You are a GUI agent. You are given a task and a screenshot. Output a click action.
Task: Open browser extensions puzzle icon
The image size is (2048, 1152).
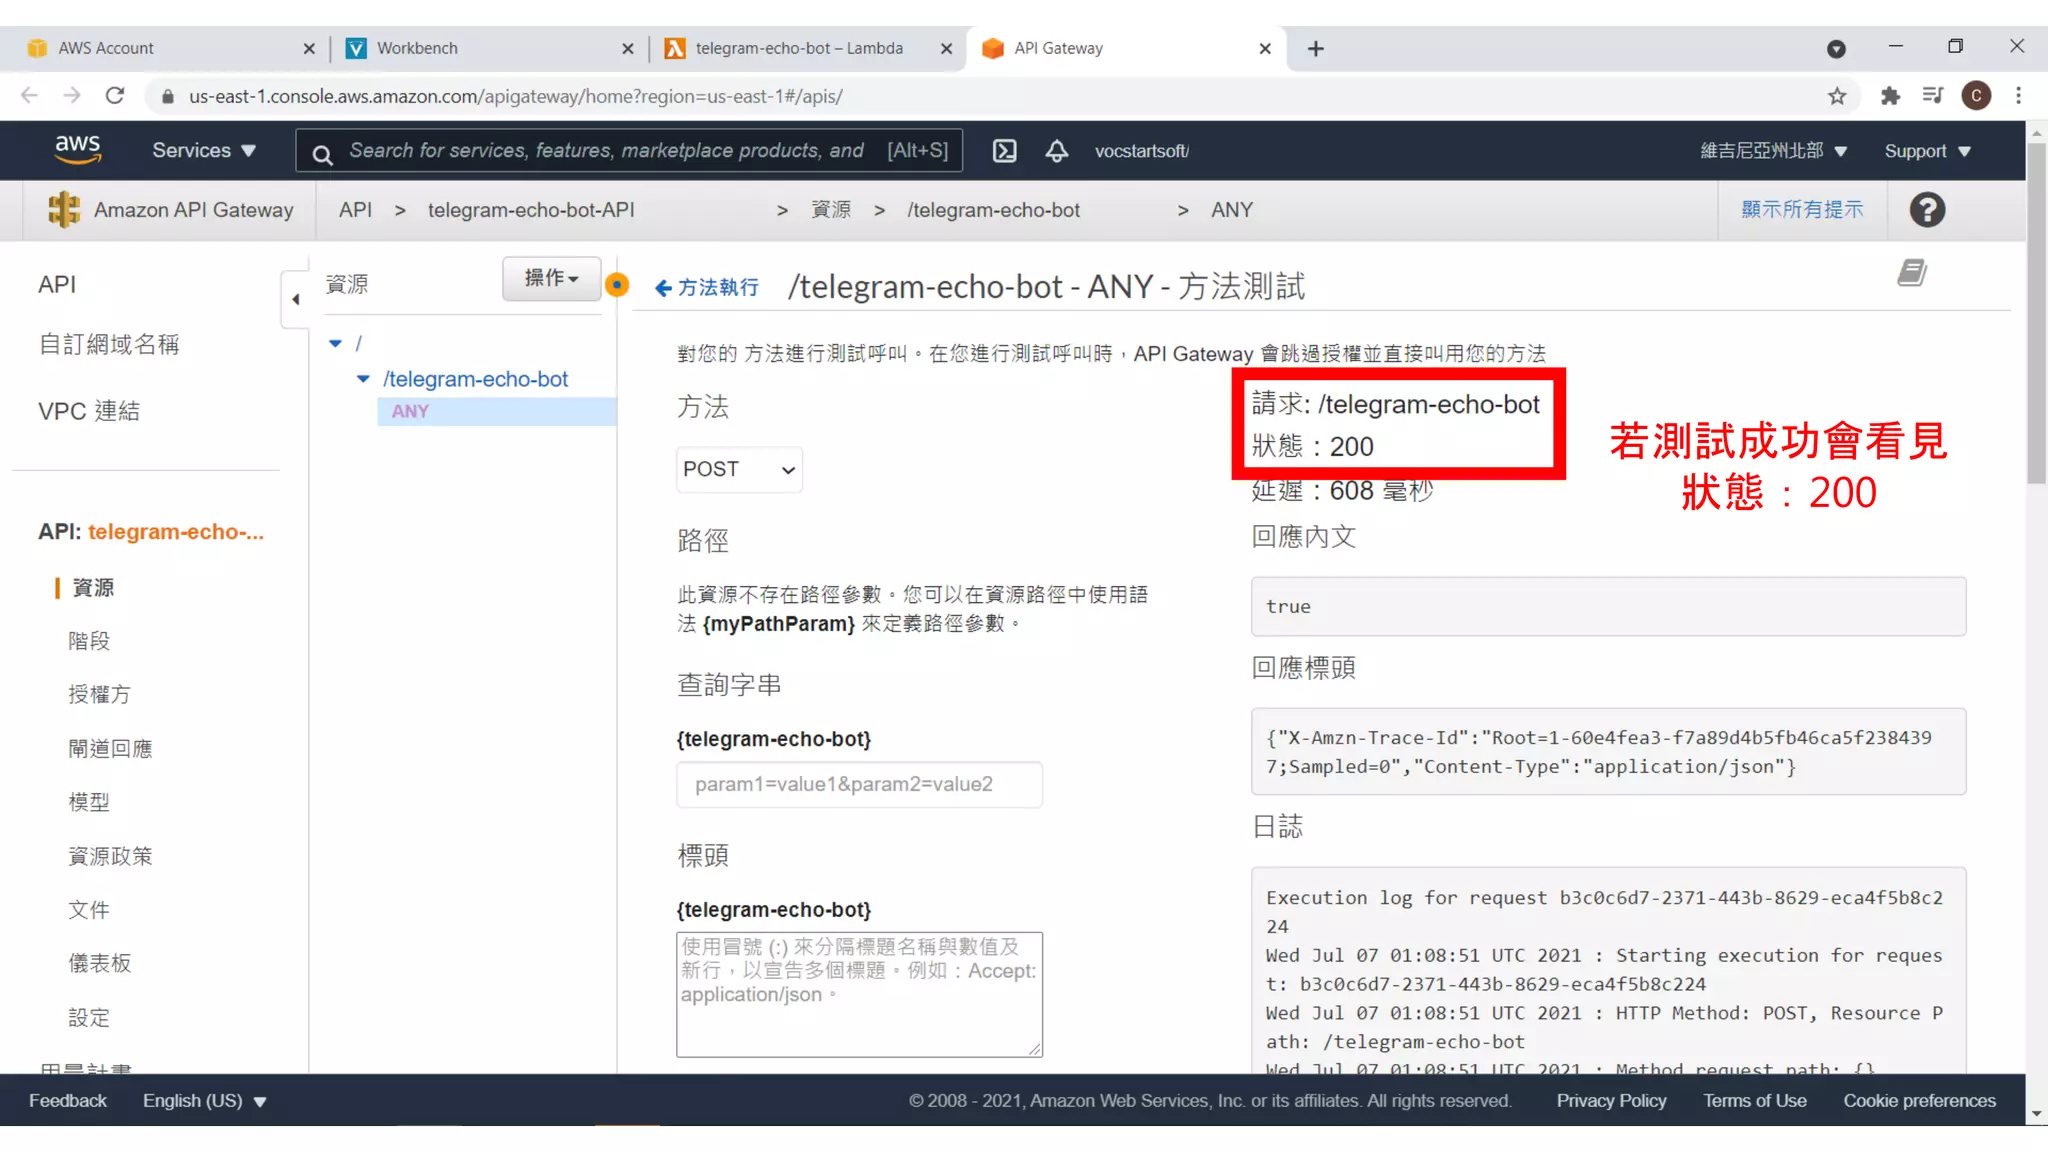[1889, 96]
